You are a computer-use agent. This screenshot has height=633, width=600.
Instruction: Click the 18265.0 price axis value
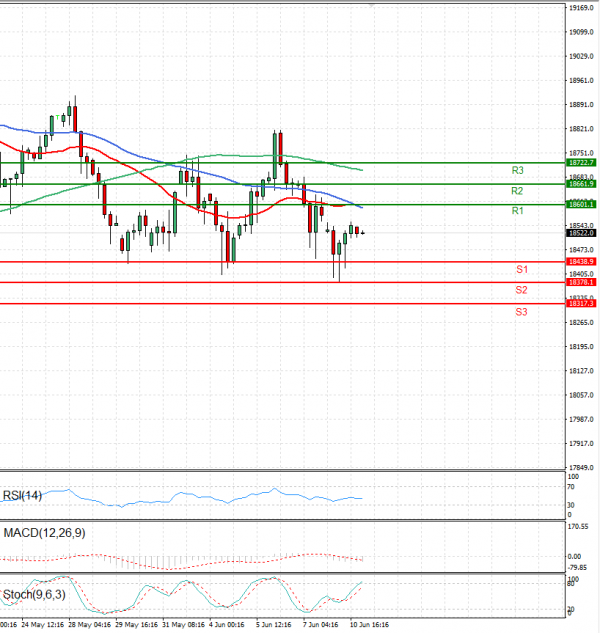[x=581, y=323]
